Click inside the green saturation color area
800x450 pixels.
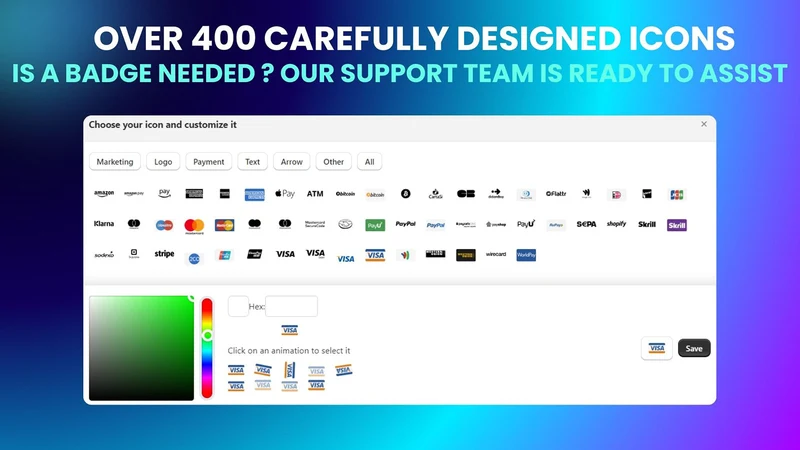[141, 348]
